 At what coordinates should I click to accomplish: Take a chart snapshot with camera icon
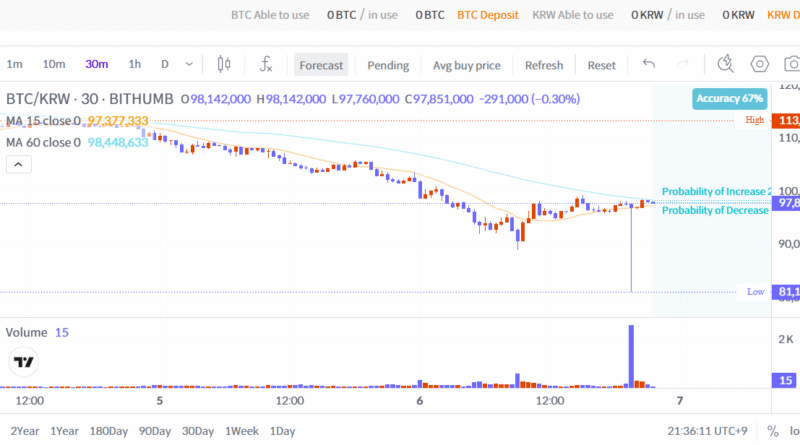click(x=792, y=64)
